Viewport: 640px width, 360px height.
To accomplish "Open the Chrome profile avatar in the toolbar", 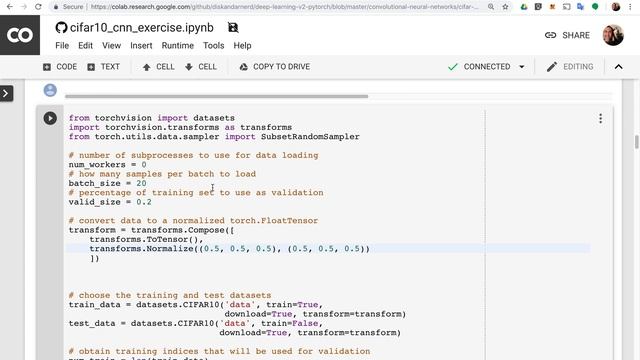I will point(616,7).
